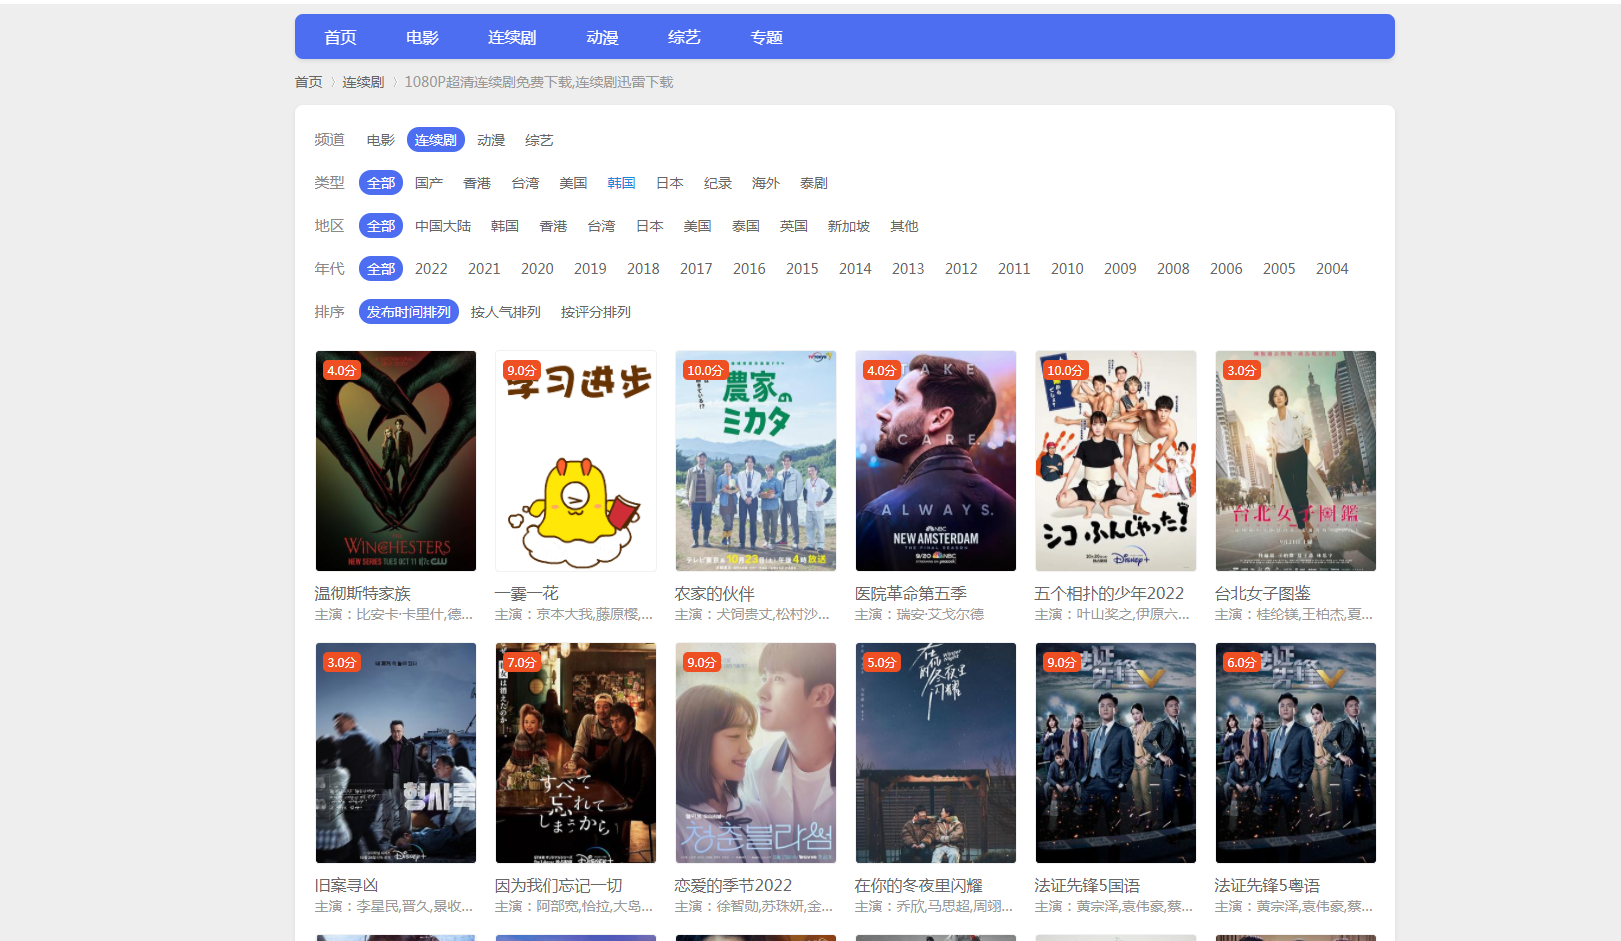The image size is (1621, 941).
Task: Click the 法证先锋5国语 title link
Action: point(1088,886)
